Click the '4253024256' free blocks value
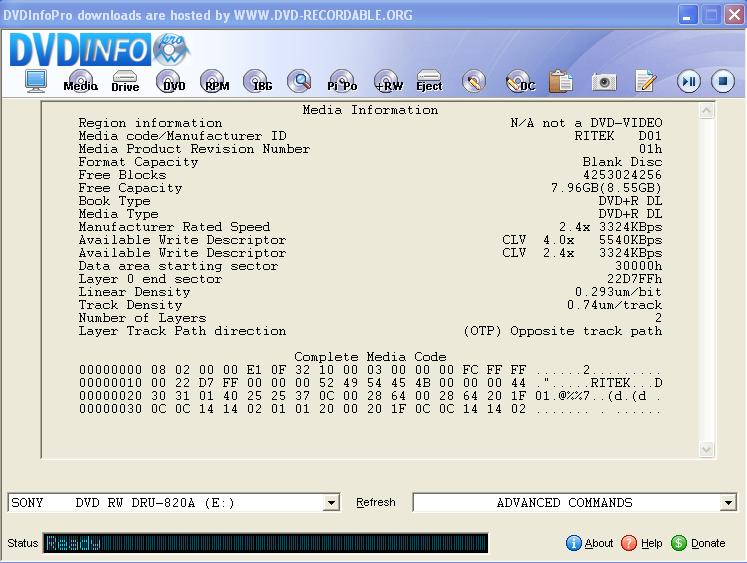 pyautogui.click(x=622, y=175)
